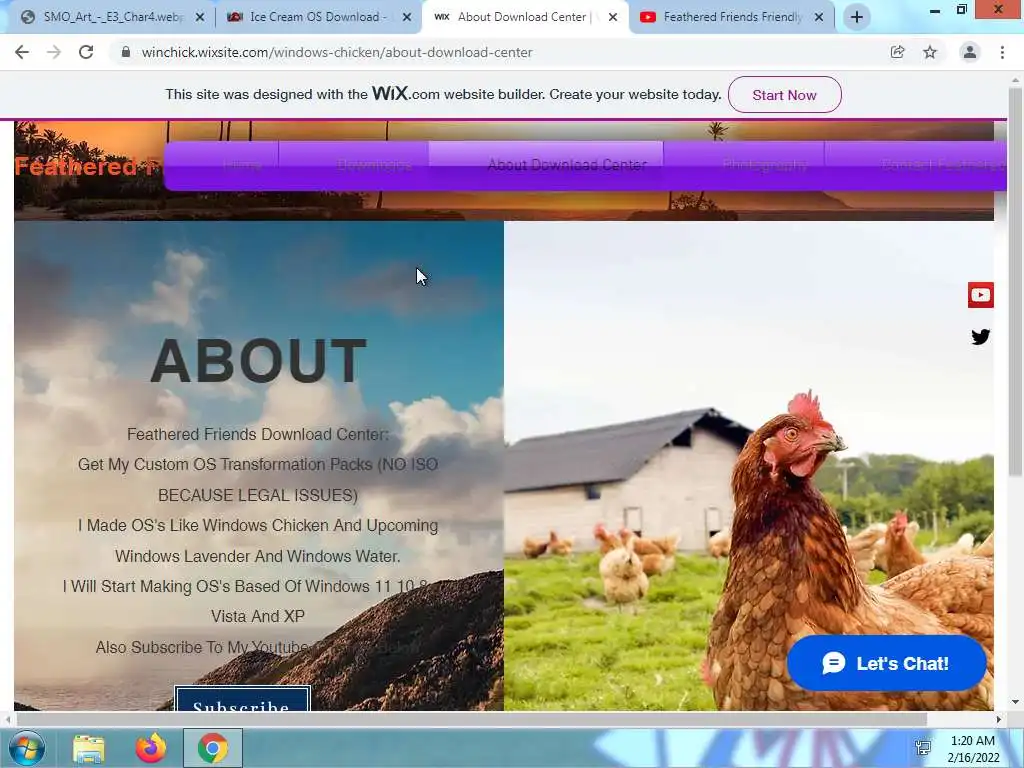
Task: Switch to Feathered Friends YouTube tab
Action: [731, 18]
